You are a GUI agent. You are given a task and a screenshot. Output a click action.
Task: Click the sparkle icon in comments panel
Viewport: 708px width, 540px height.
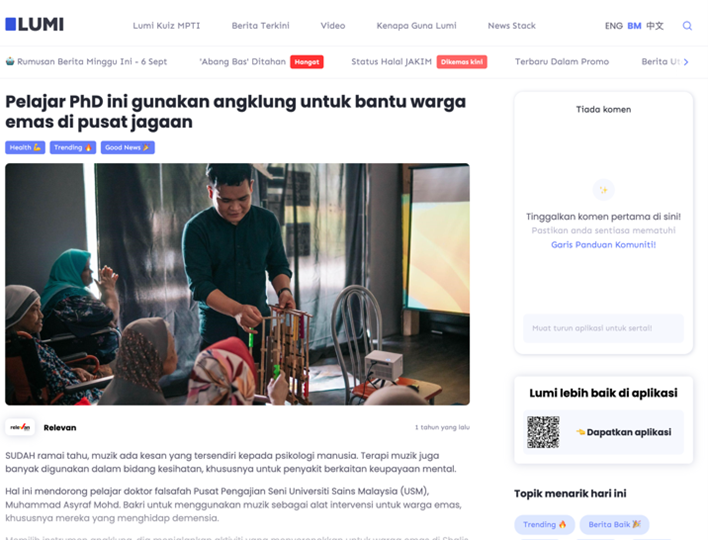tap(603, 190)
